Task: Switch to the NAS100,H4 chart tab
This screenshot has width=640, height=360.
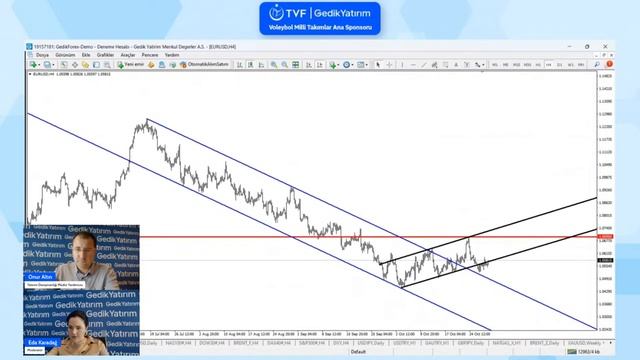Action: coord(178,343)
